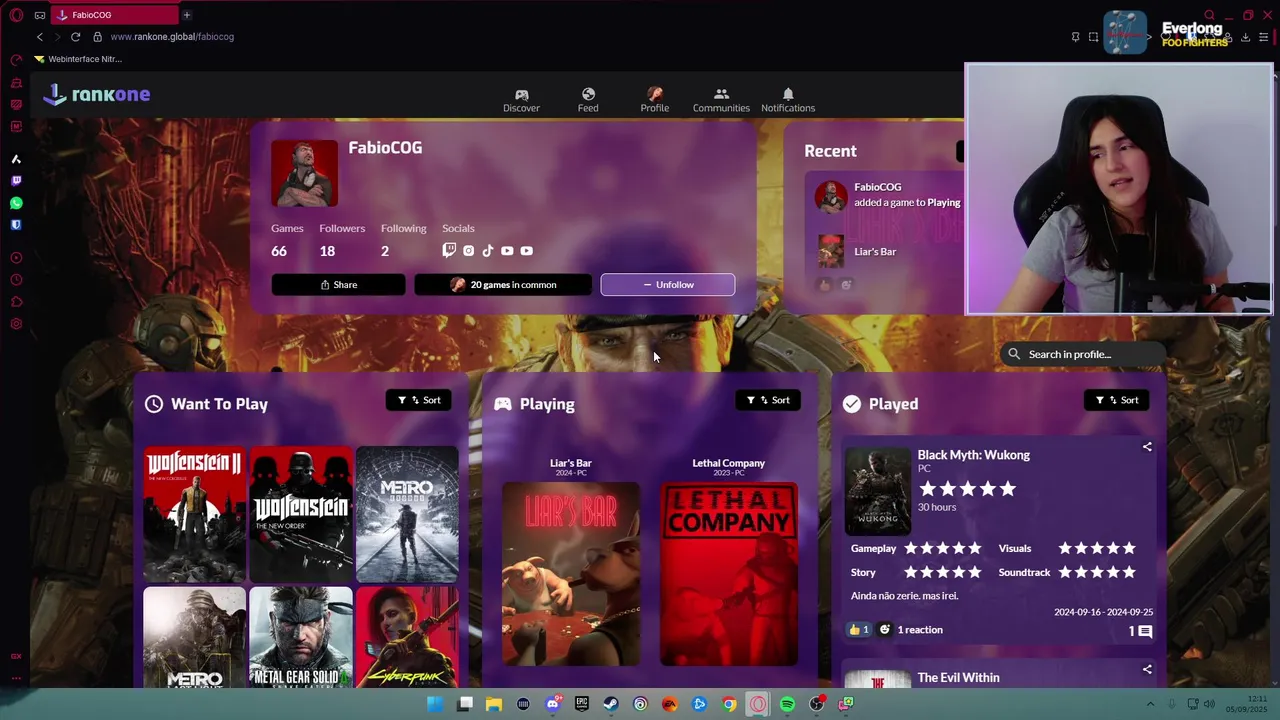
Task: View the 20 games in common
Action: click(x=503, y=285)
